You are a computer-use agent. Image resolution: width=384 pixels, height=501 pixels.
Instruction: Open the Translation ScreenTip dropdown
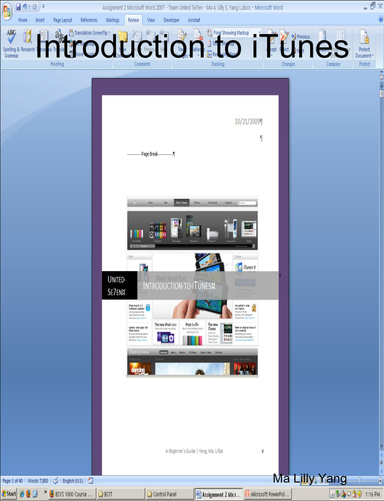[x=89, y=33]
